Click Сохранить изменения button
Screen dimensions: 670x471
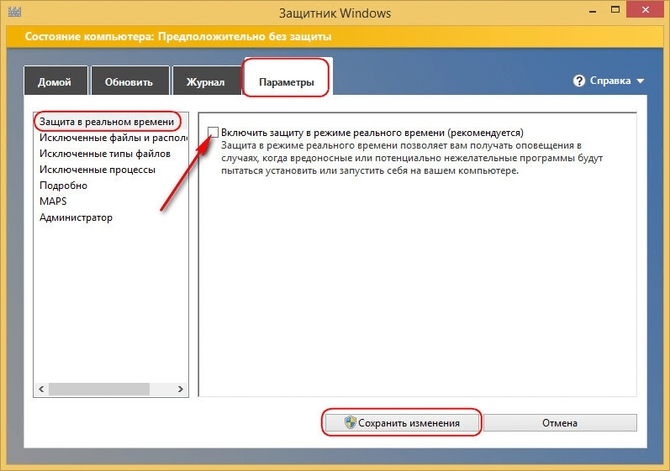[x=401, y=423]
